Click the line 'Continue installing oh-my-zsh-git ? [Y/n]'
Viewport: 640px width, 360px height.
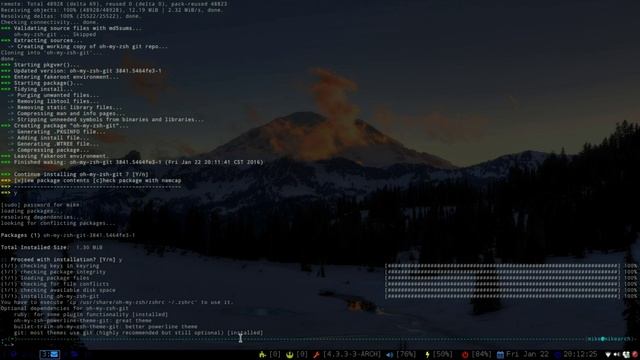[81, 174]
